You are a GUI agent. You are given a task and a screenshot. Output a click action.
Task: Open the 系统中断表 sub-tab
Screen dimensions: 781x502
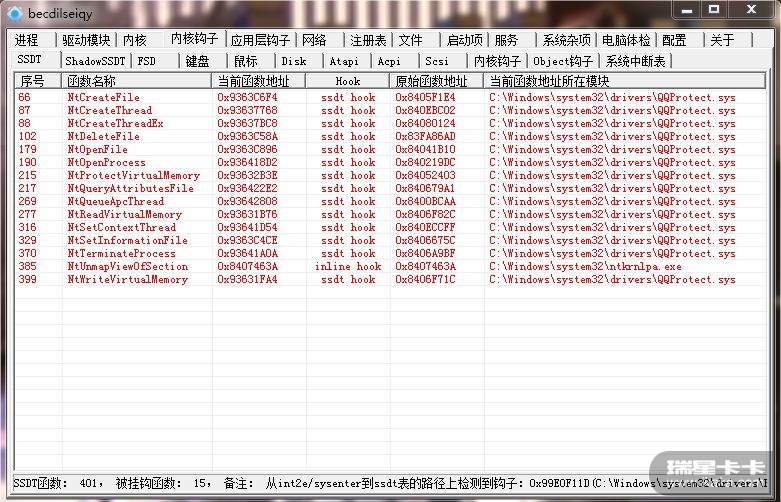636,61
